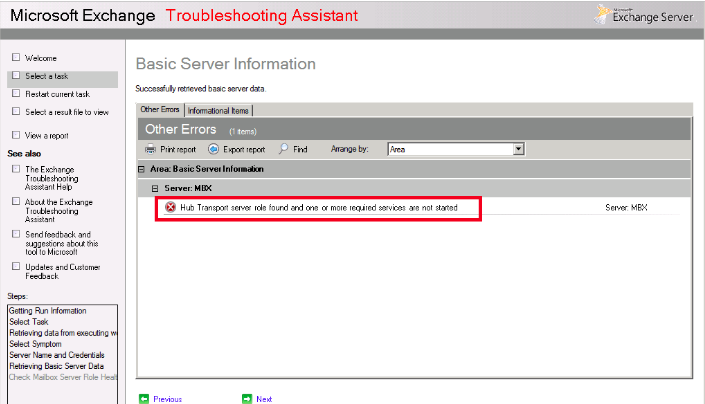
Task: Select 'Select Task' step in Steps list
Action: point(29,322)
